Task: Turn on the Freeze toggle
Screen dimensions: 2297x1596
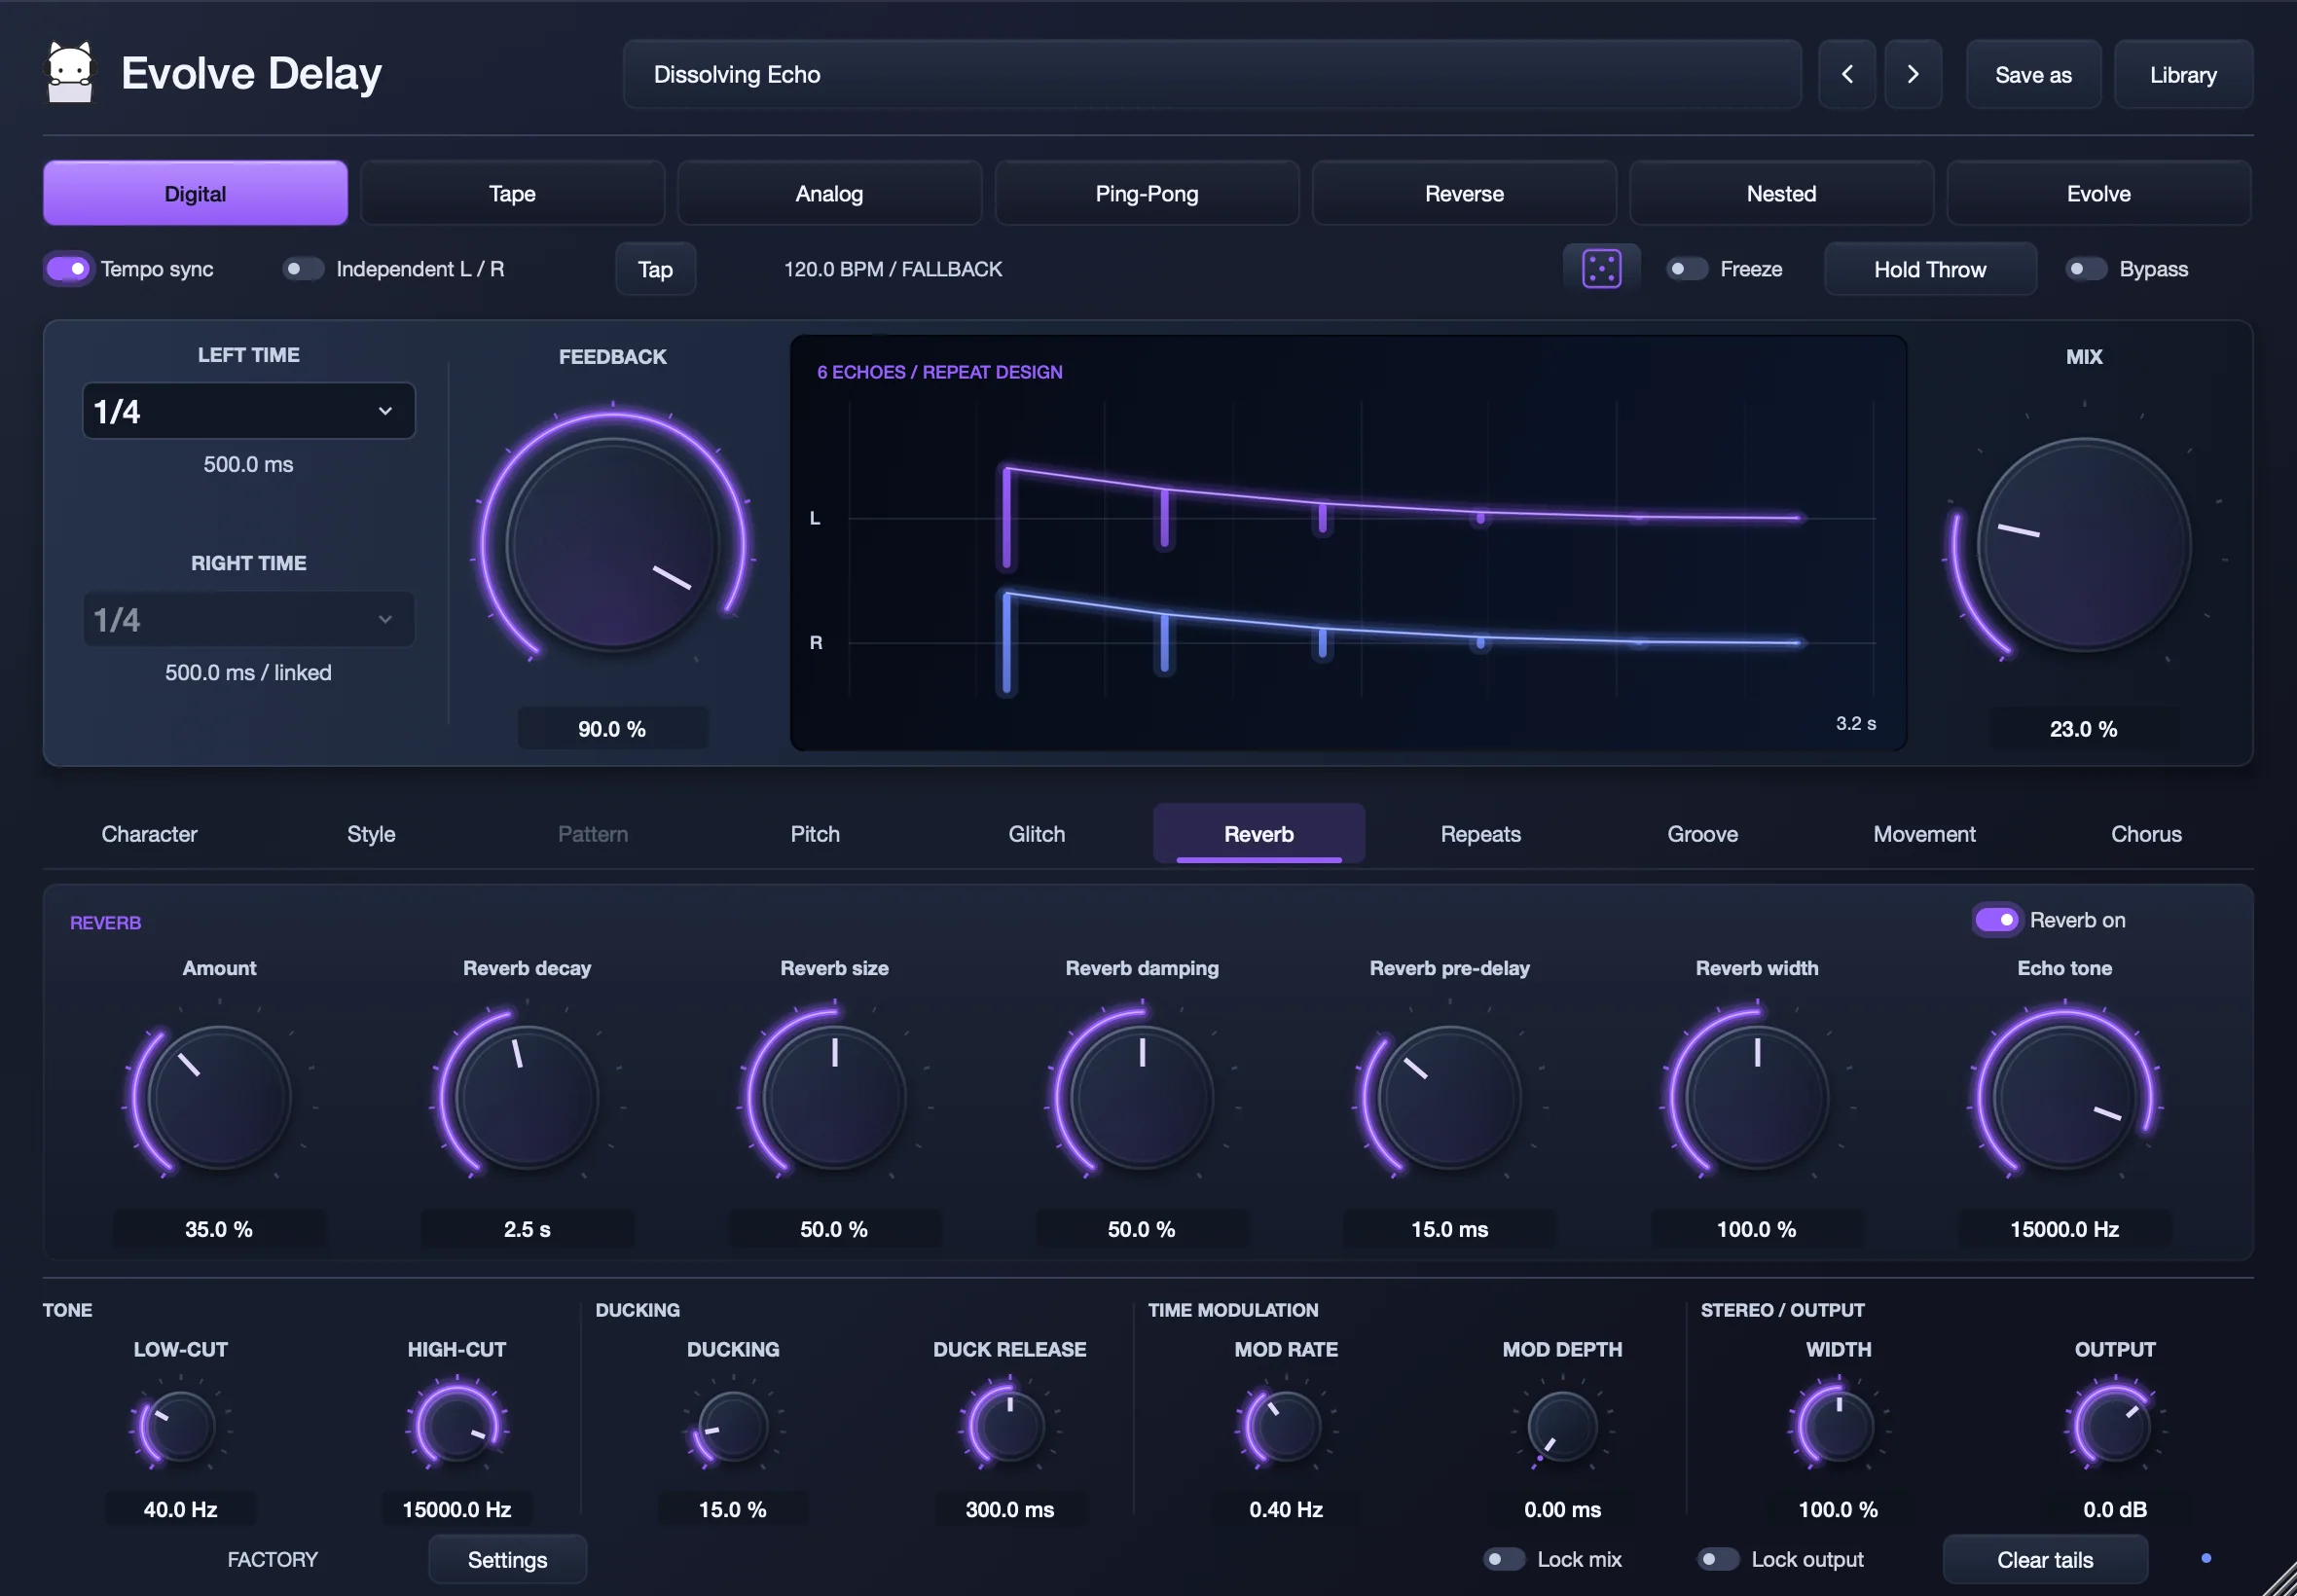Action: click(1687, 269)
